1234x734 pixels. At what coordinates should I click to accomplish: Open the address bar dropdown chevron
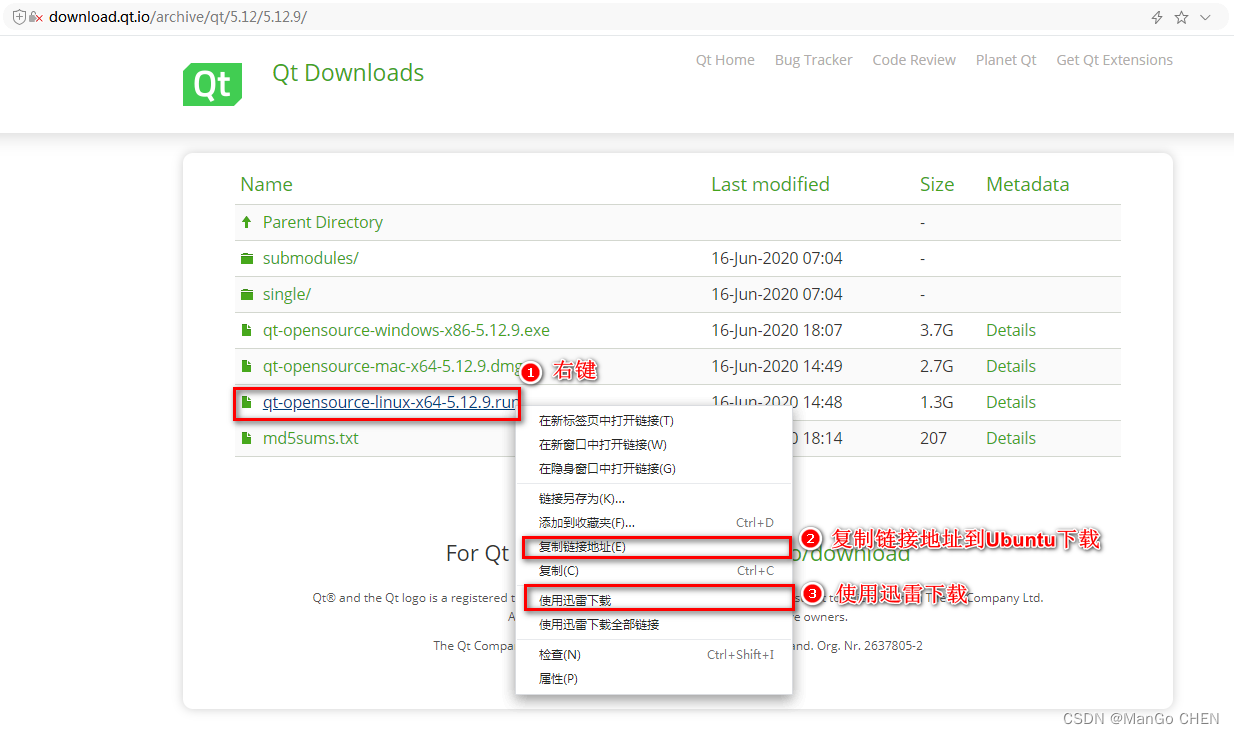pyautogui.click(x=1205, y=17)
